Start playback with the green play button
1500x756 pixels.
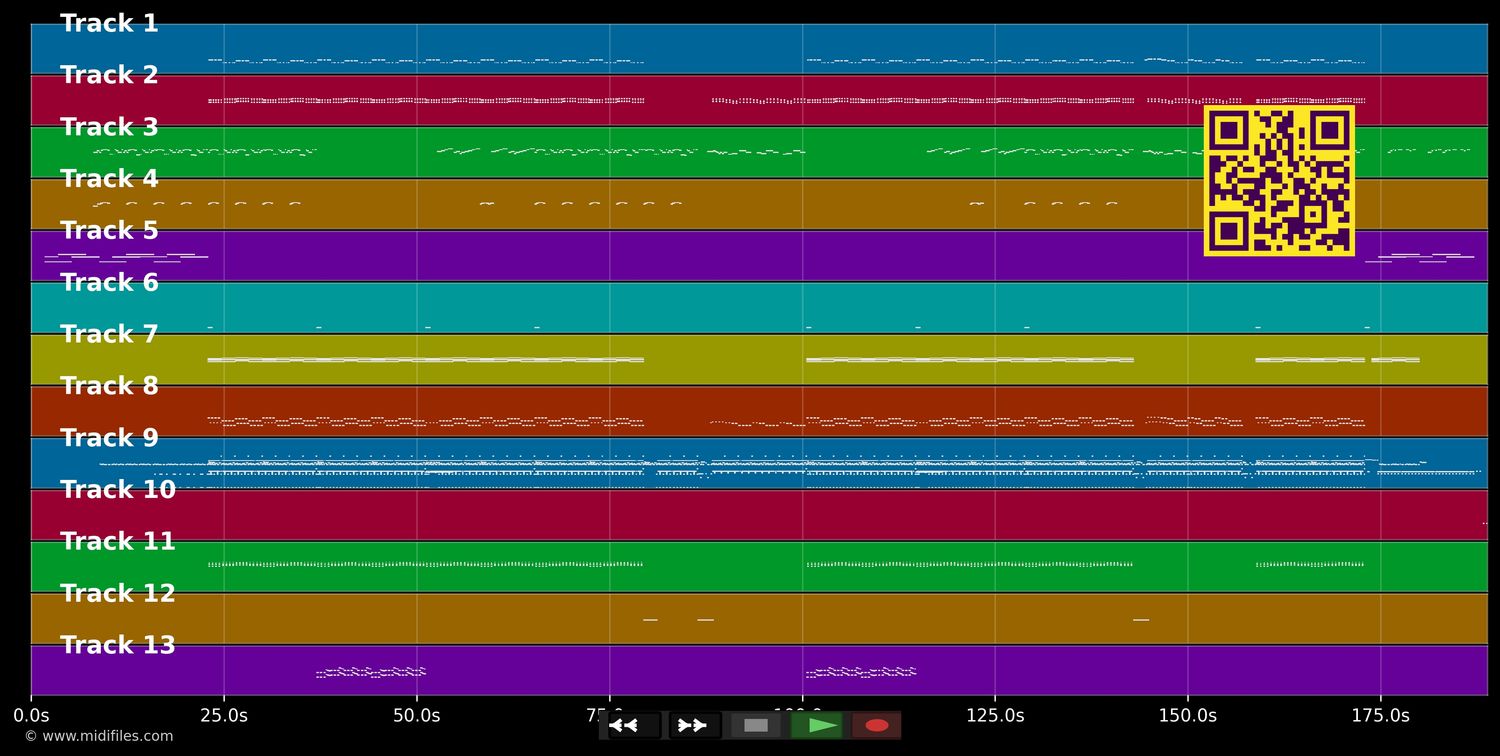pyautogui.click(x=817, y=725)
